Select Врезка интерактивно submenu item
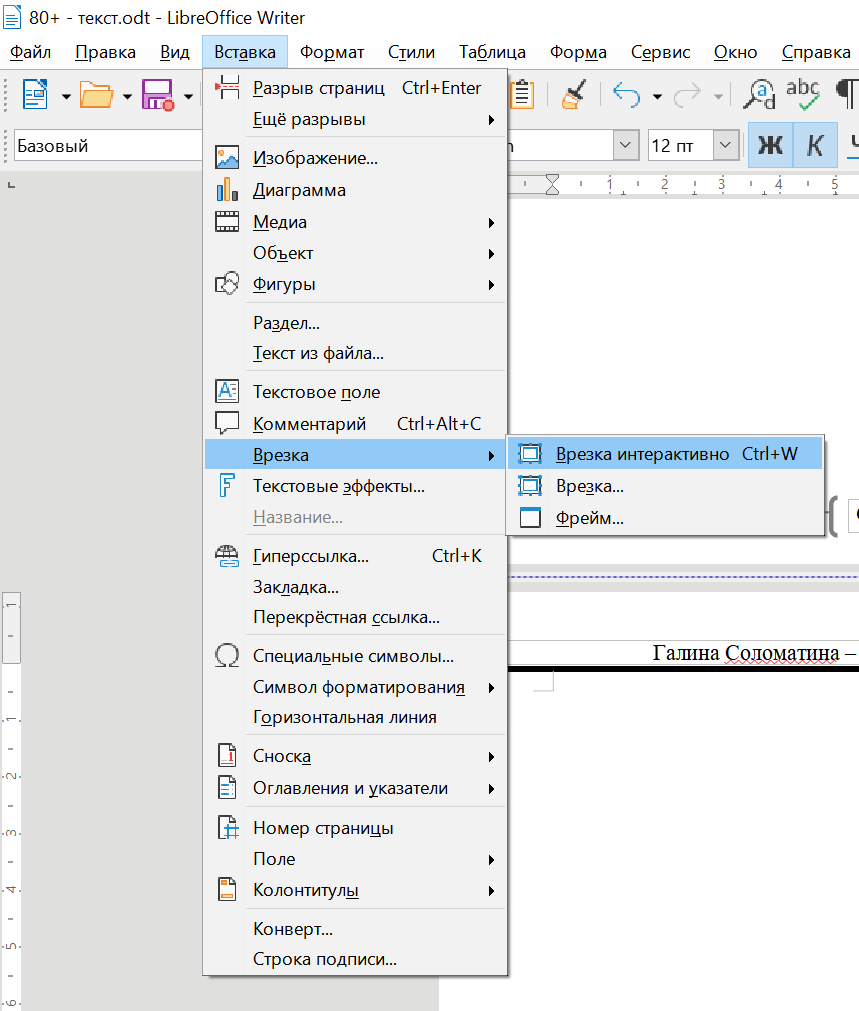 665,454
